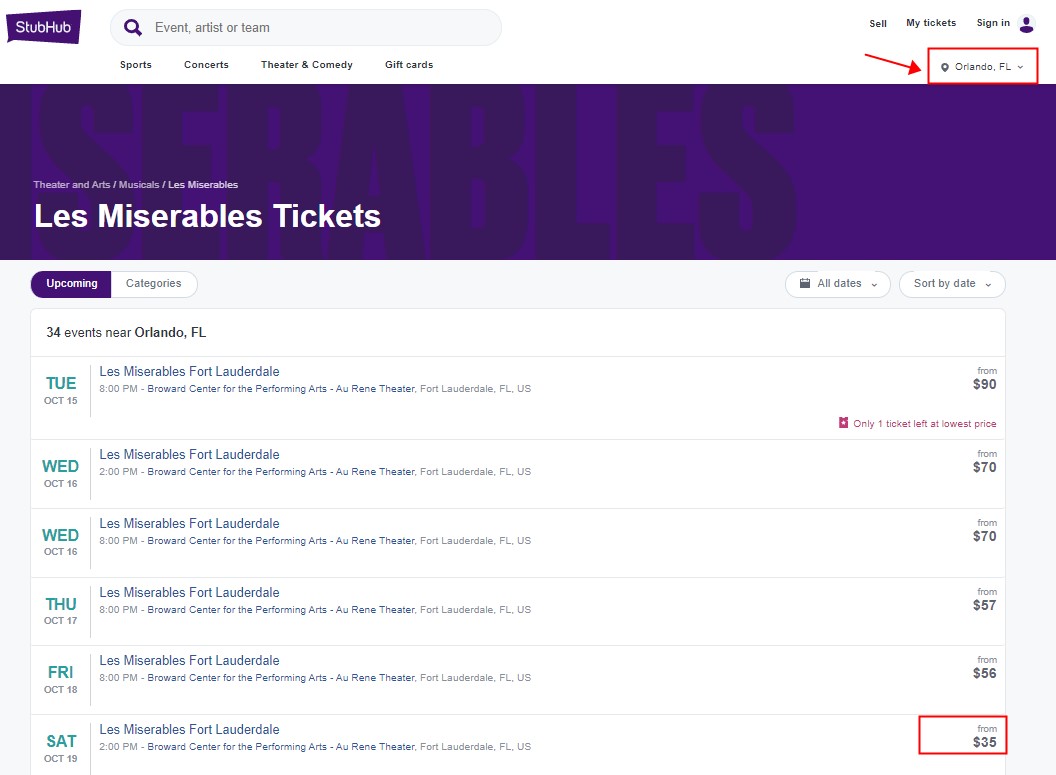Open the user profile avatar icon
The image size is (1056, 775).
click(x=1026, y=24)
